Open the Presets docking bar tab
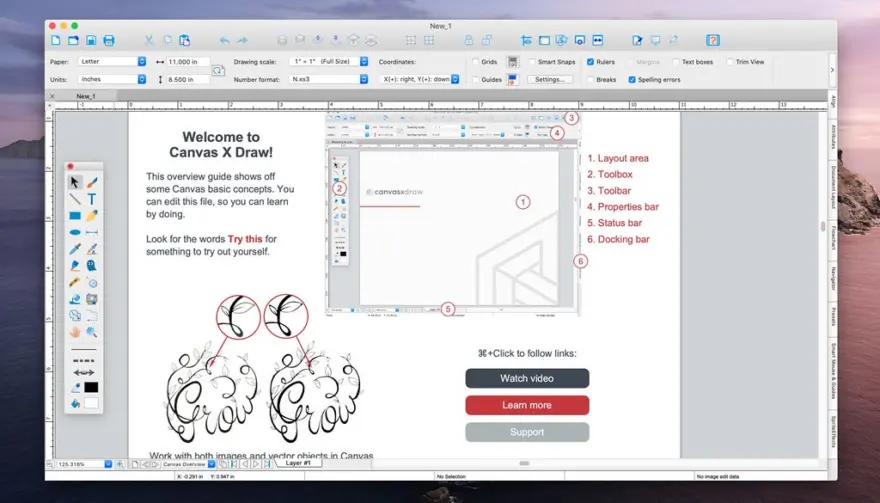Image resolution: width=880 pixels, height=503 pixels. (833, 316)
